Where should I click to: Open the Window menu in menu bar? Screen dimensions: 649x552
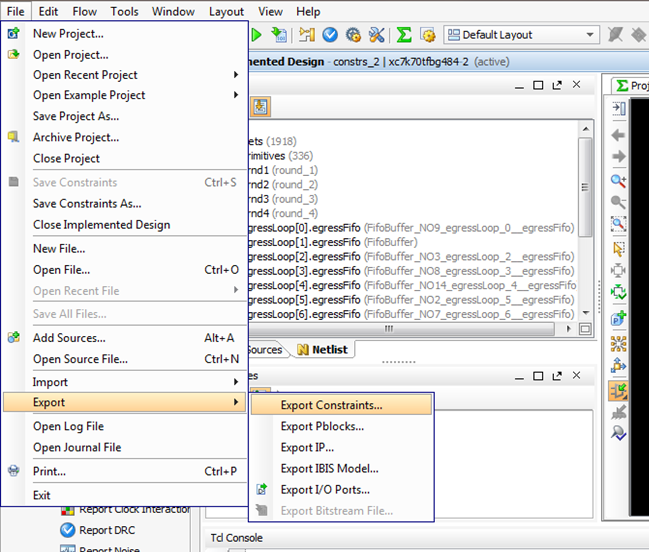174,12
